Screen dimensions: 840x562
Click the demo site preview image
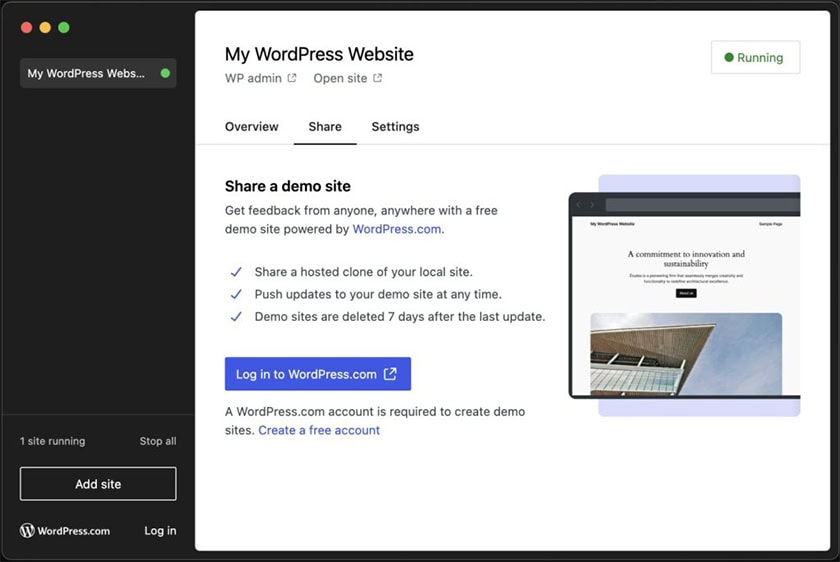685,295
